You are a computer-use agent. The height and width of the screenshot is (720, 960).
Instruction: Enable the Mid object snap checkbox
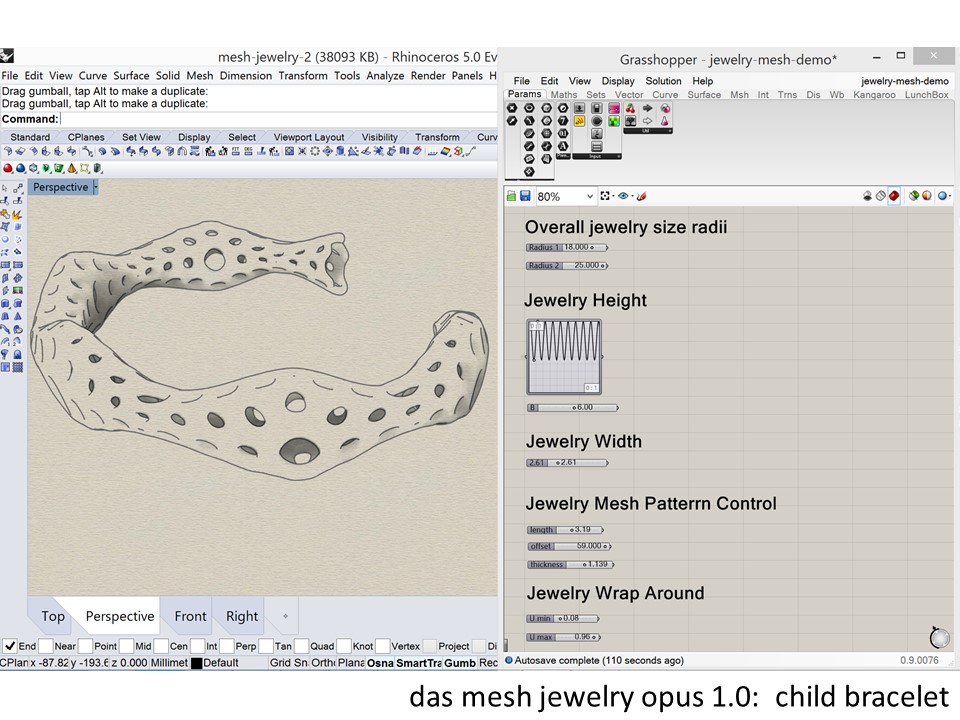click(126, 646)
